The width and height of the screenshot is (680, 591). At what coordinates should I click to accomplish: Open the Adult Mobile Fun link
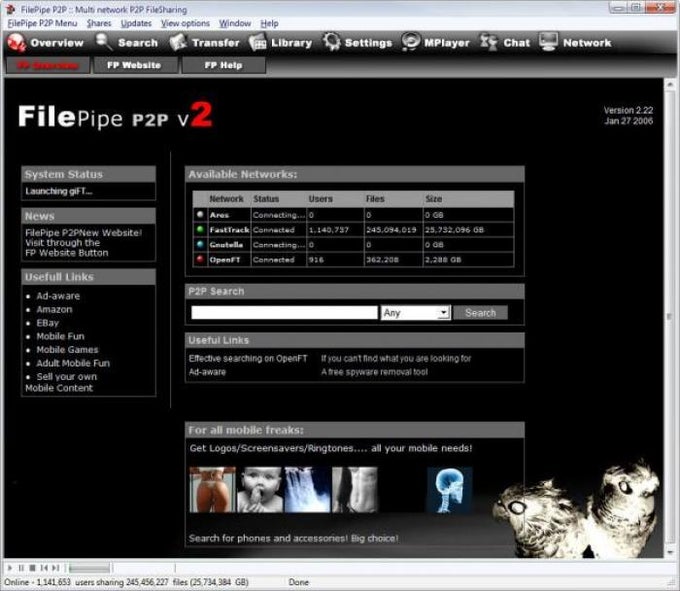(73, 363)
